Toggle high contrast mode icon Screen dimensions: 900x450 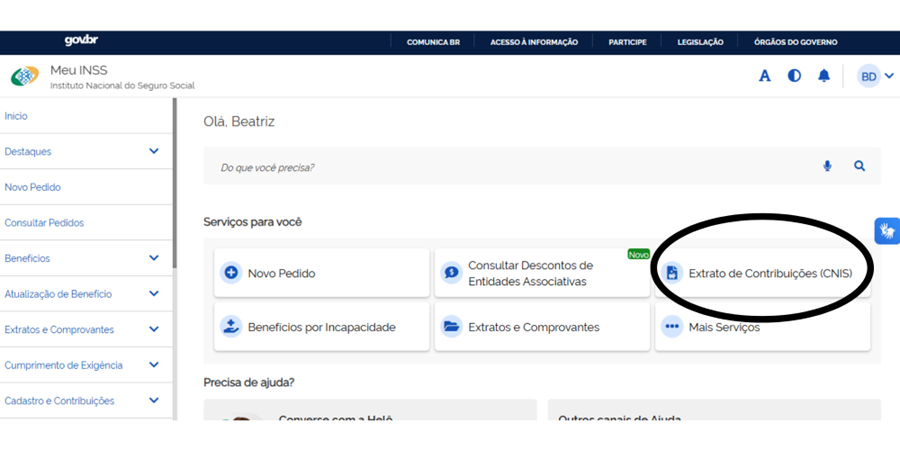(794, 76)
